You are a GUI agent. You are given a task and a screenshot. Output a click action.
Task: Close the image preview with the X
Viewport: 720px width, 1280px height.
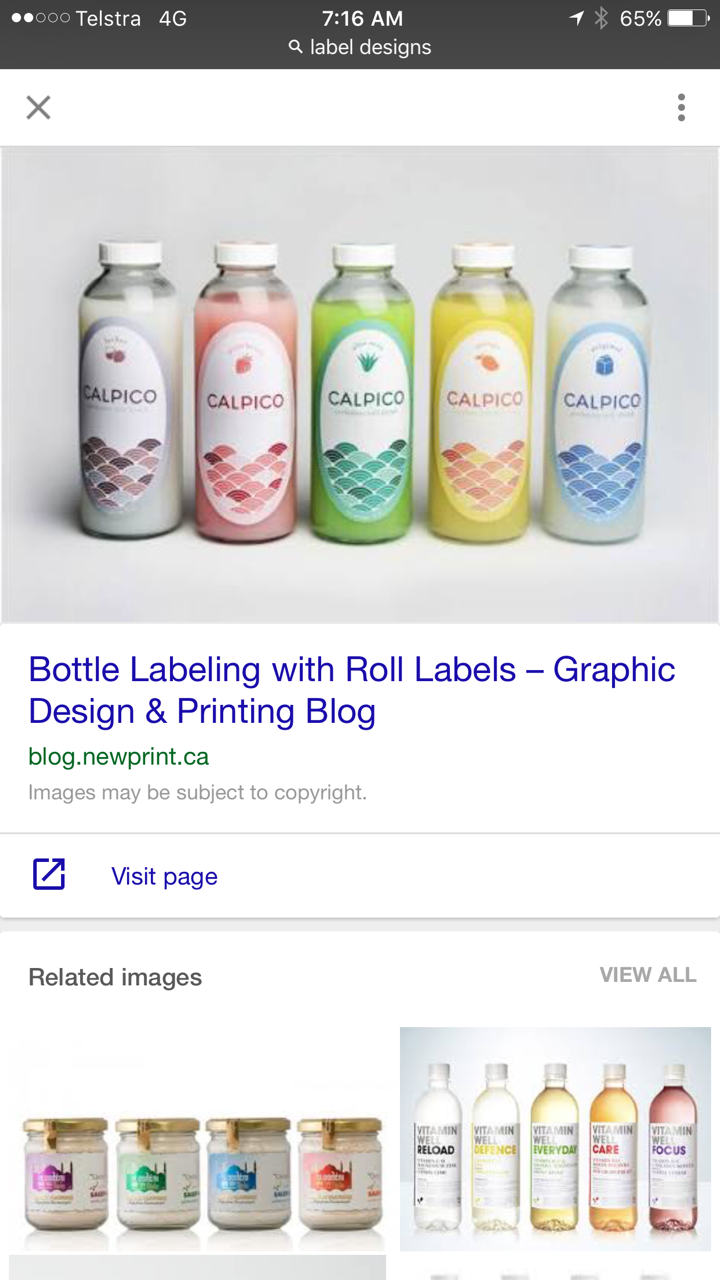38,107
